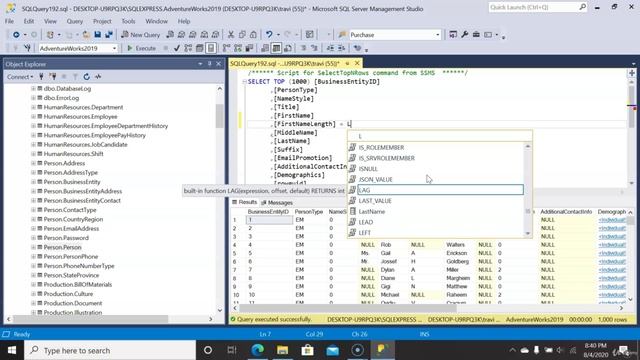Viewport: 640px width, 360px height.
Task: Expand the dbo.DatabaseLog table node
Action: coord(33,89)
